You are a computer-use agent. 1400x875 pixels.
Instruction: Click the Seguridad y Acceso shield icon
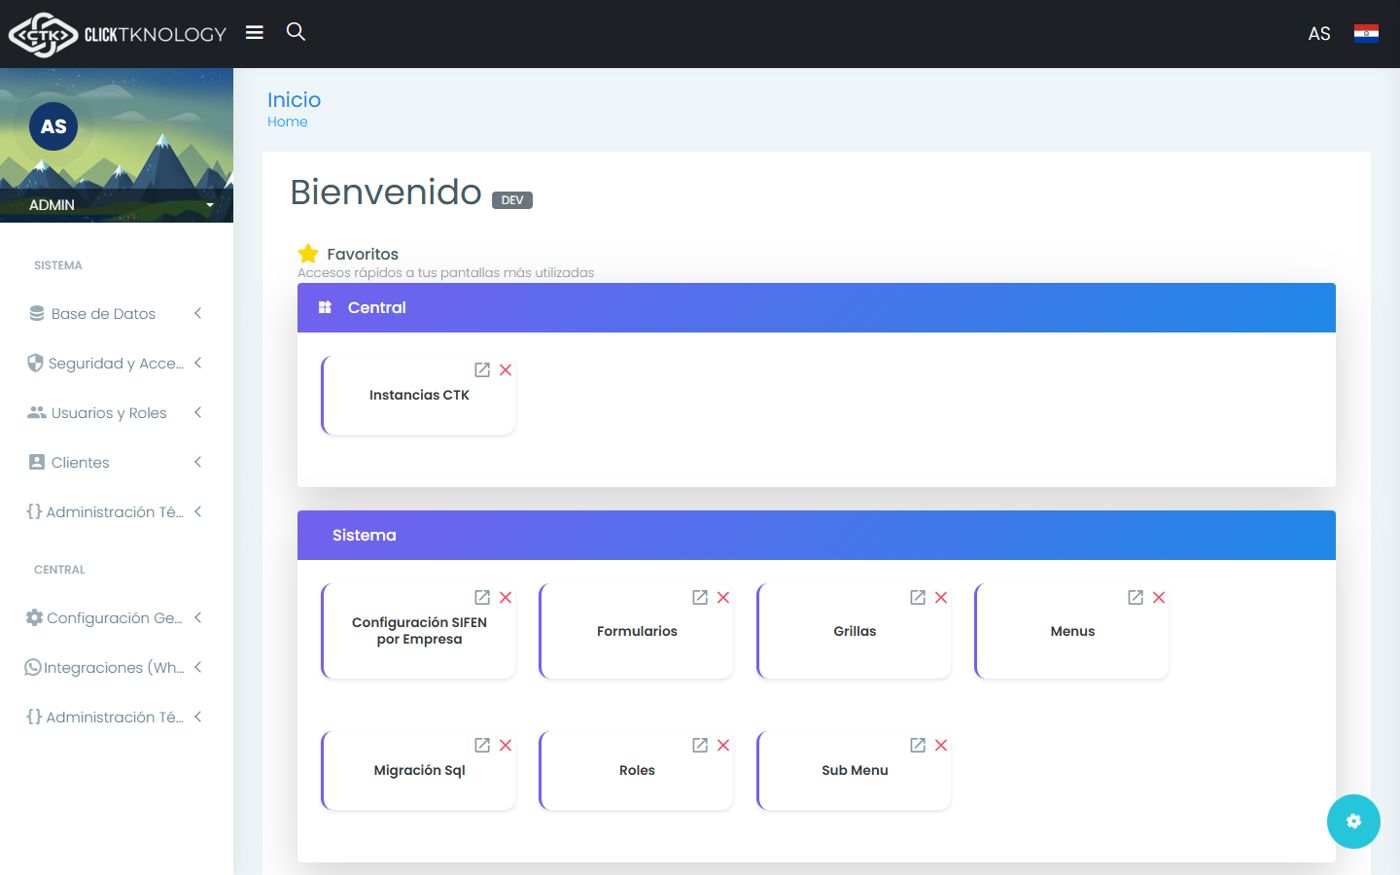pyautogui.click(x=35, y=363)
